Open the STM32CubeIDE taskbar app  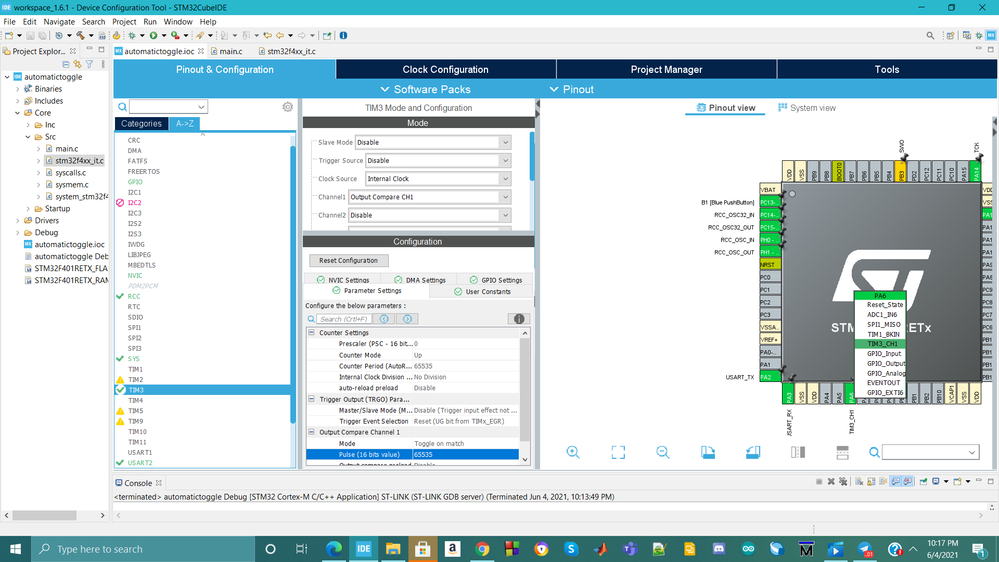coord(363,549)
